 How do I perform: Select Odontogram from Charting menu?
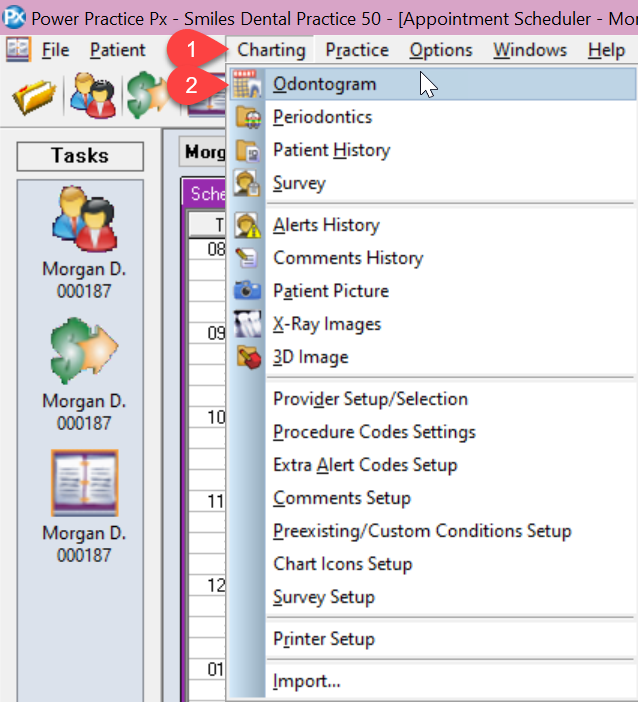[x=432, y=84]
